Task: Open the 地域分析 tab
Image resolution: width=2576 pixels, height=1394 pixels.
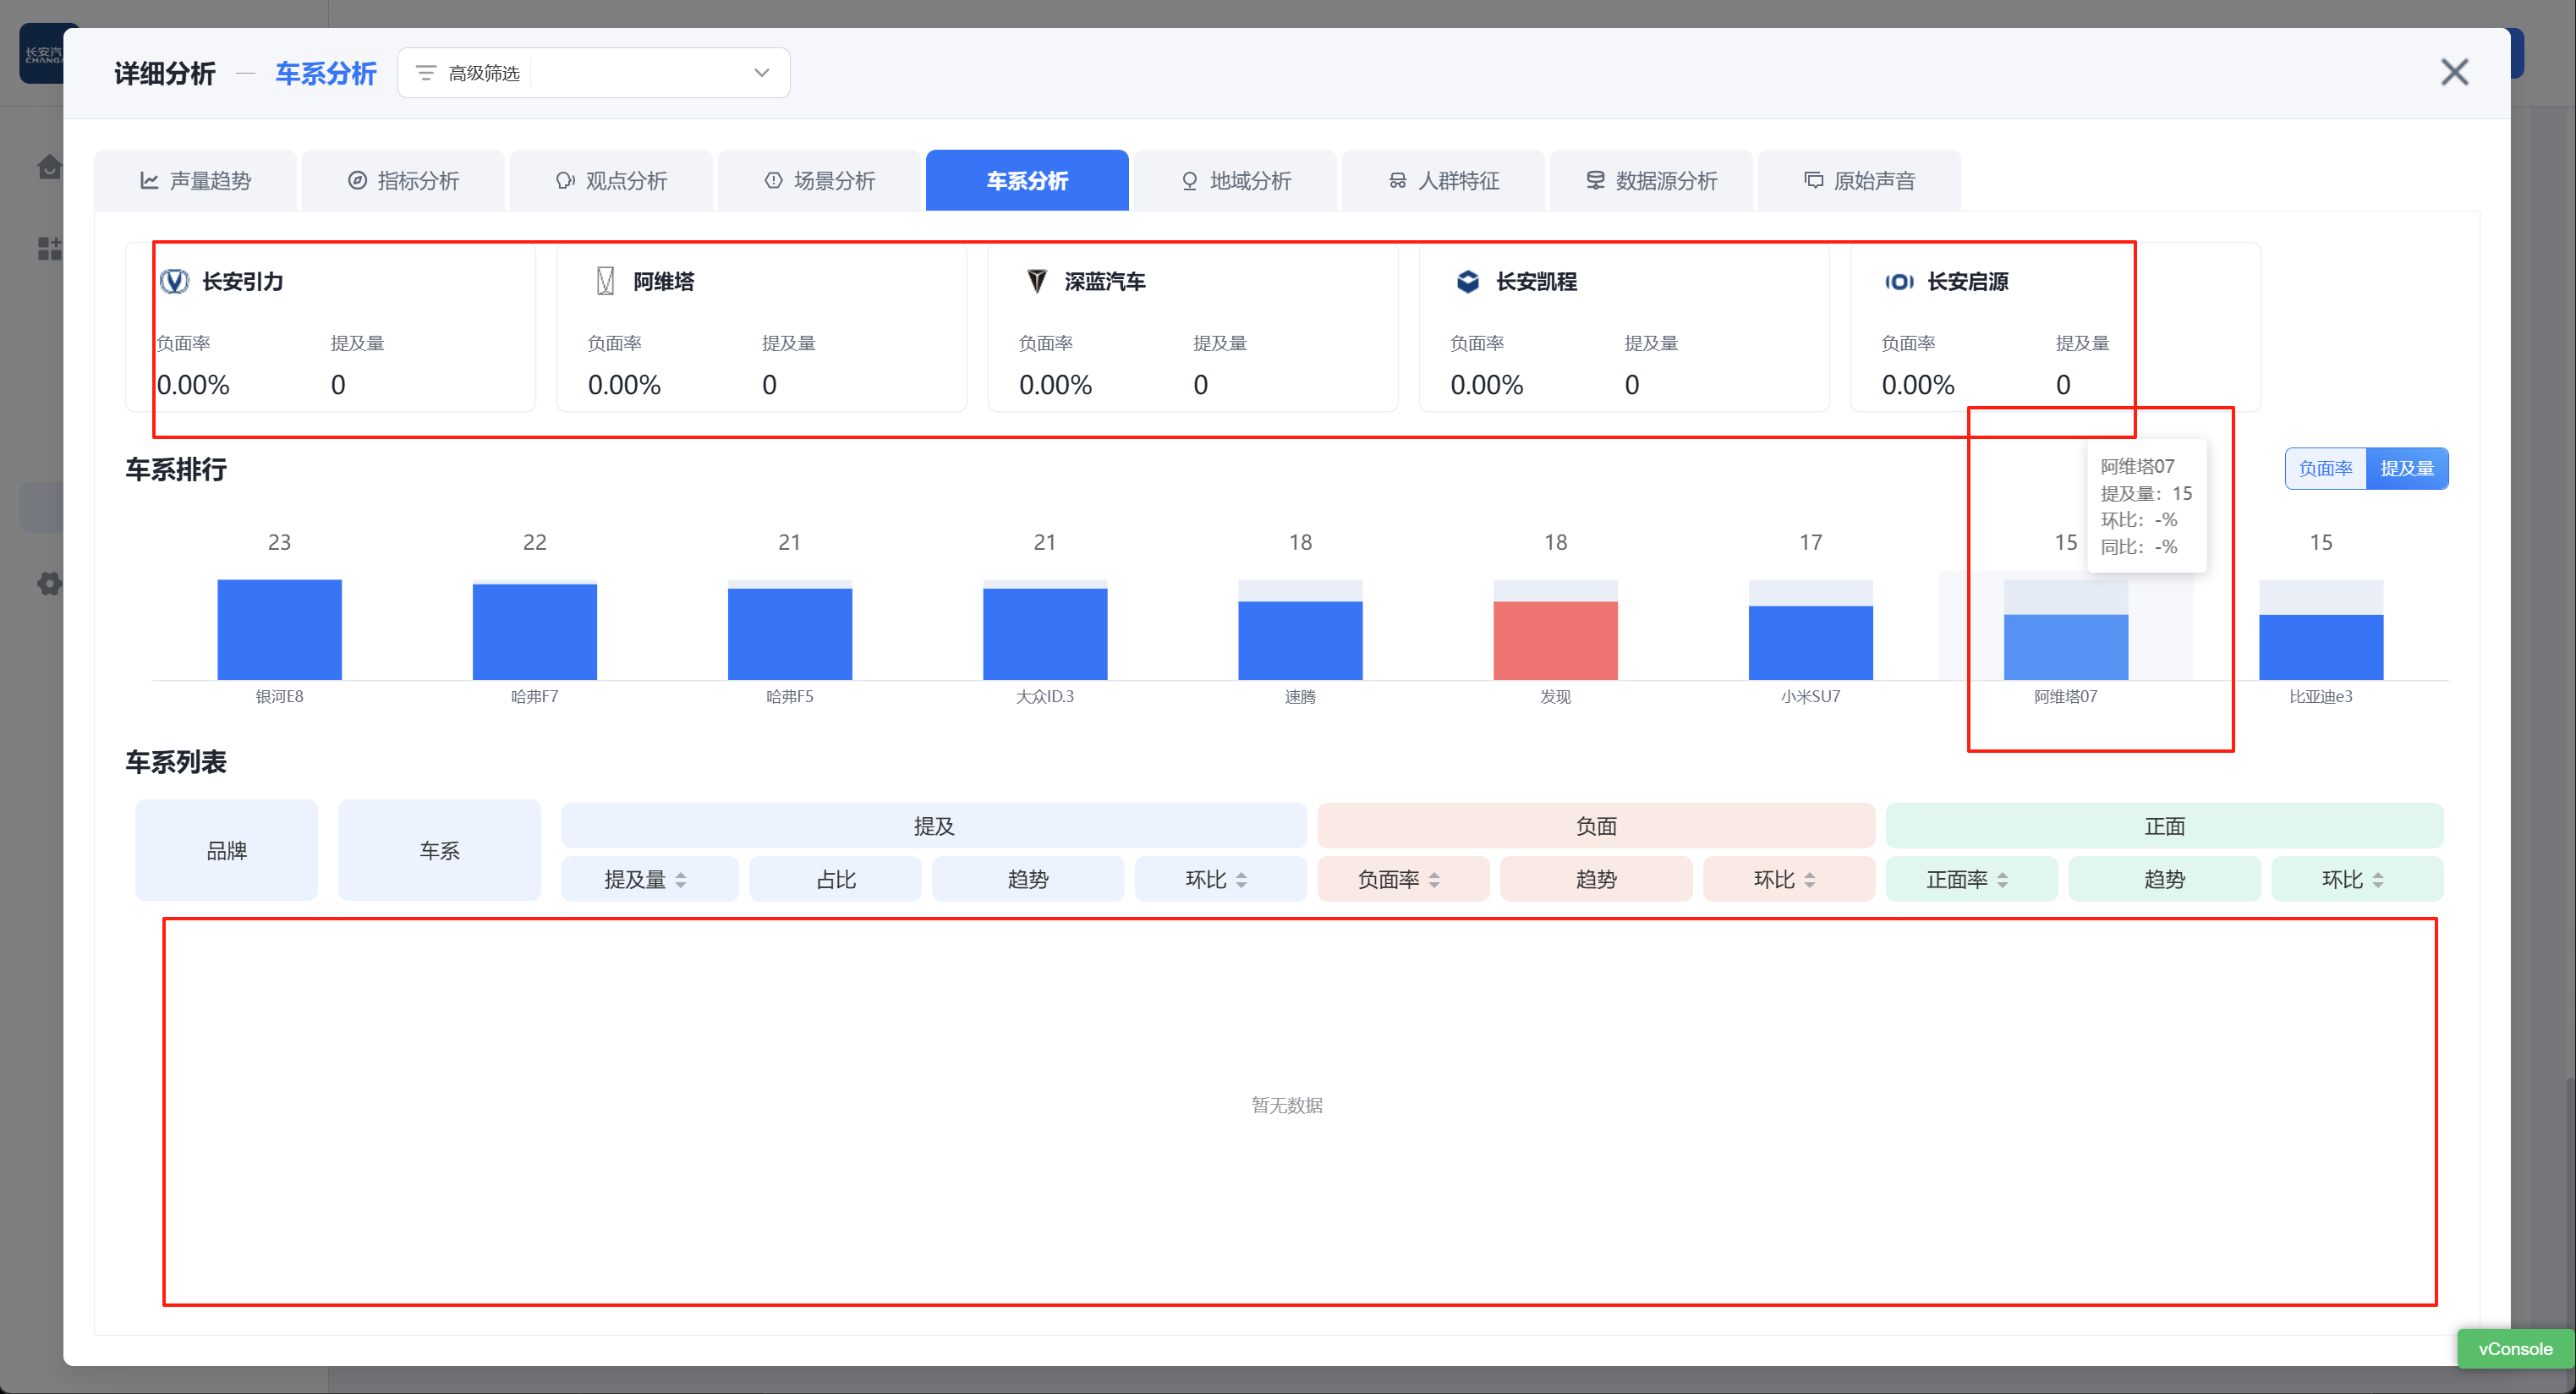Action: [1235, 181]
